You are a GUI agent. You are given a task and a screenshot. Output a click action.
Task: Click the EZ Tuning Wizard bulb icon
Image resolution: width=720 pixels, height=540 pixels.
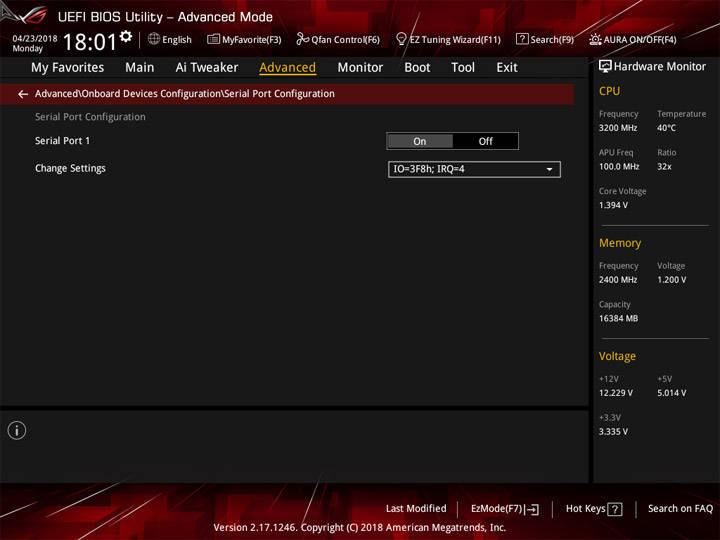click(401, 39)
